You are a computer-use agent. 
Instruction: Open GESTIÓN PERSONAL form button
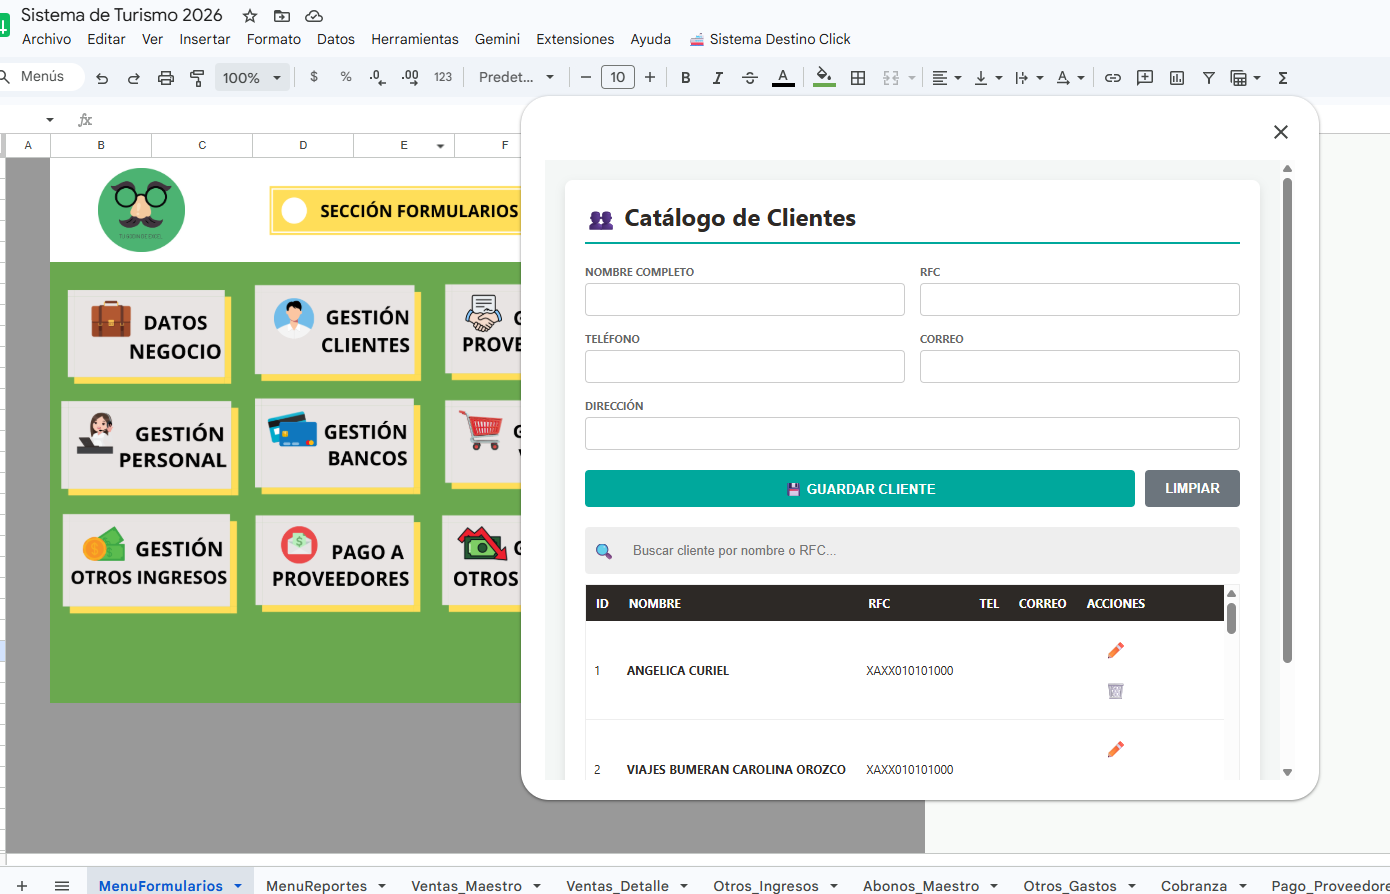click(x=149, y=447)
